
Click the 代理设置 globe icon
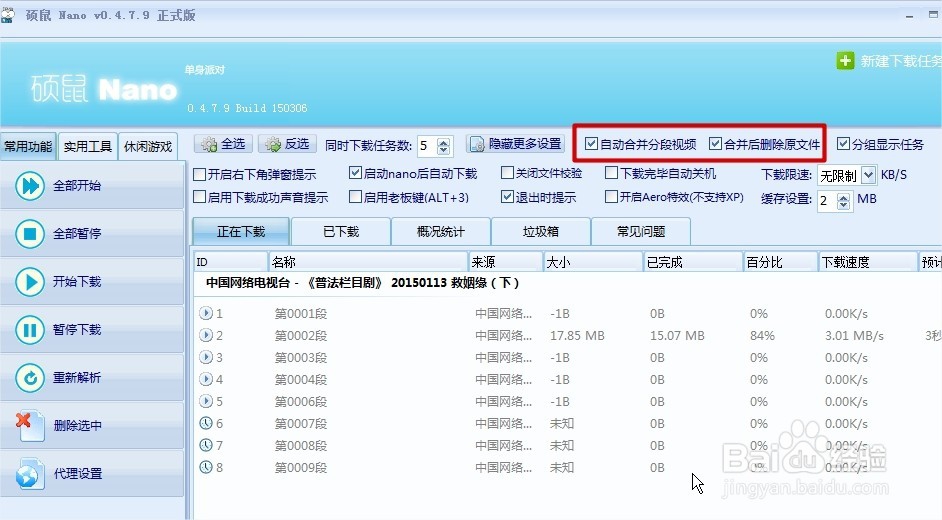point(30,474)
